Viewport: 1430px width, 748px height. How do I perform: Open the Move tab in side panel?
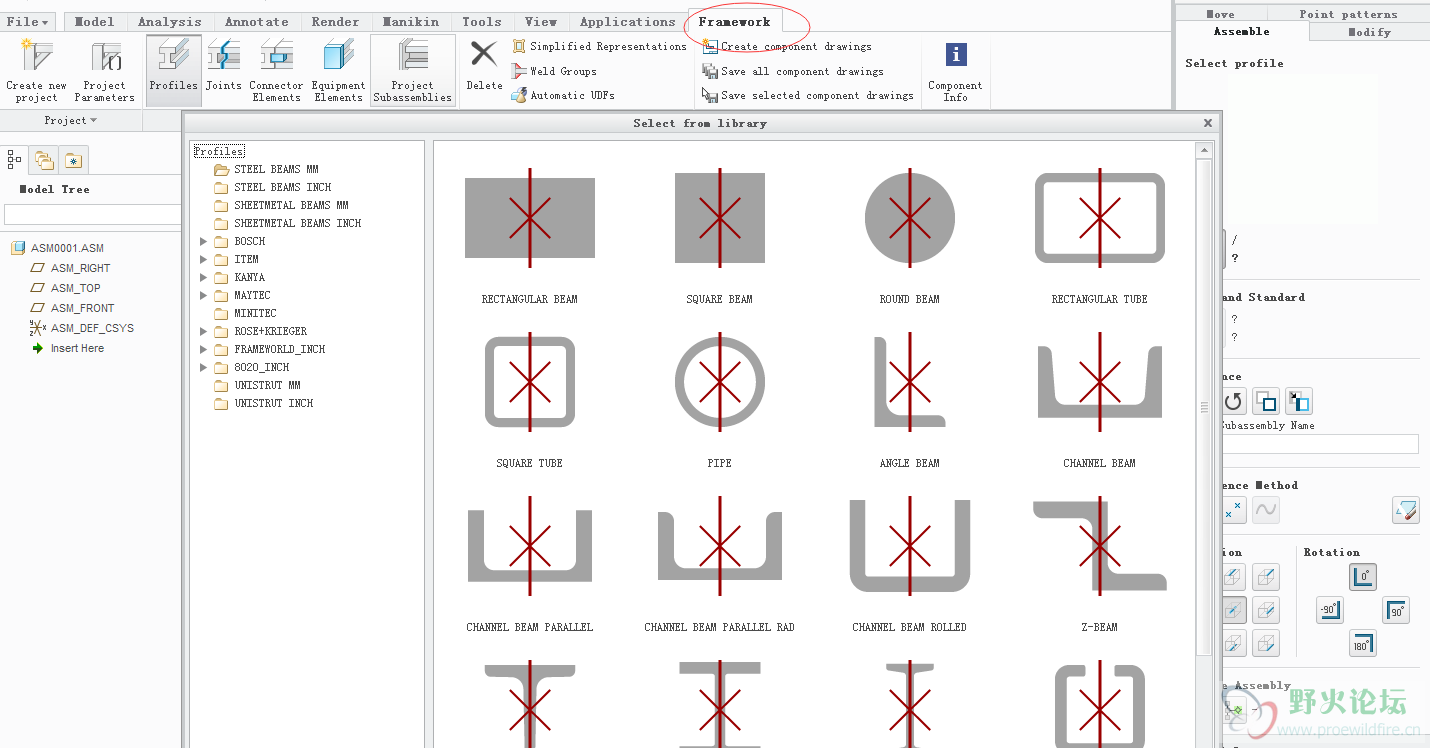coord(1220,14)
